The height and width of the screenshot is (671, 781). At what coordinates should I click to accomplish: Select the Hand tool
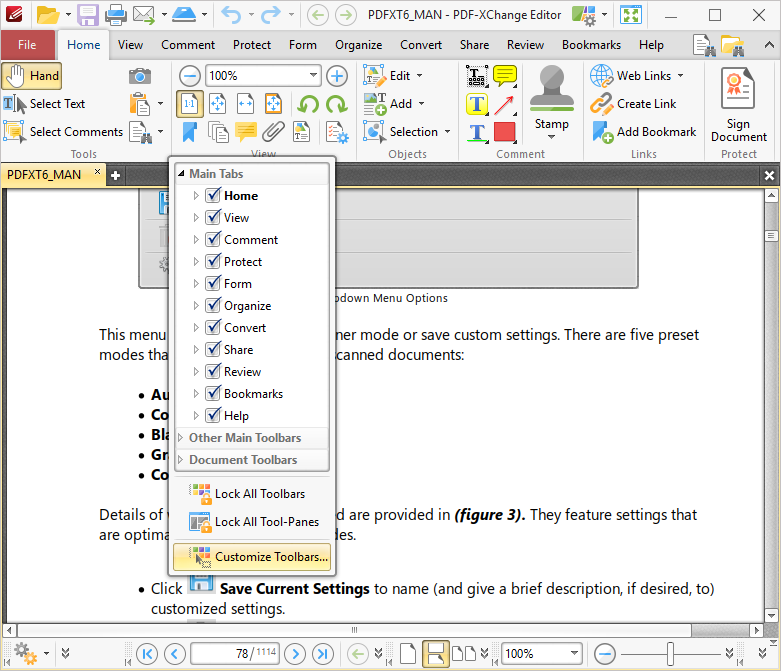click(x=32, y=76)
